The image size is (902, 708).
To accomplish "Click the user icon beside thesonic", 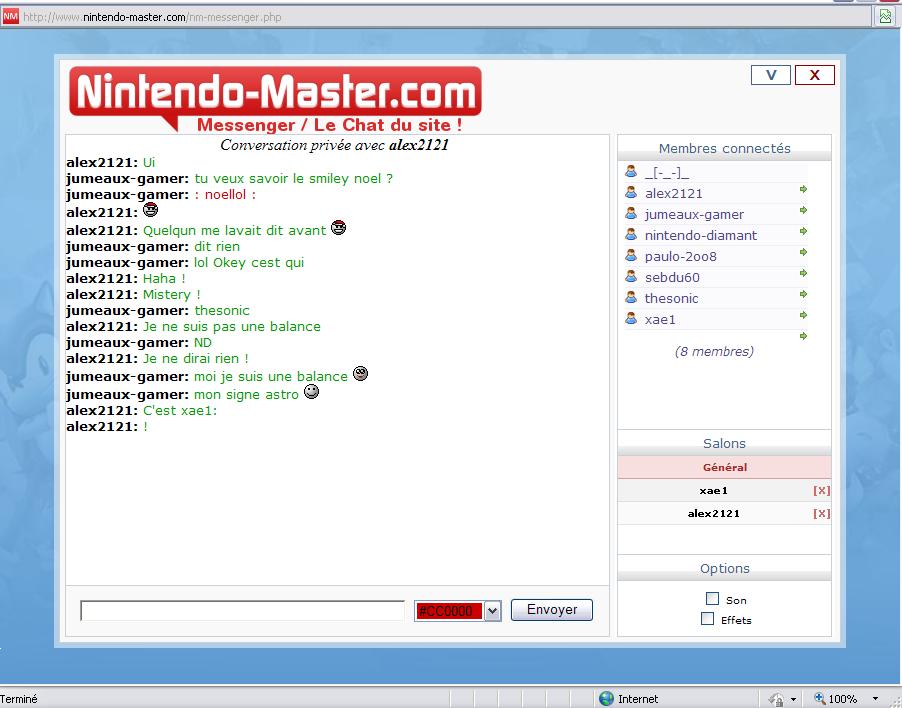I will 631,297.
